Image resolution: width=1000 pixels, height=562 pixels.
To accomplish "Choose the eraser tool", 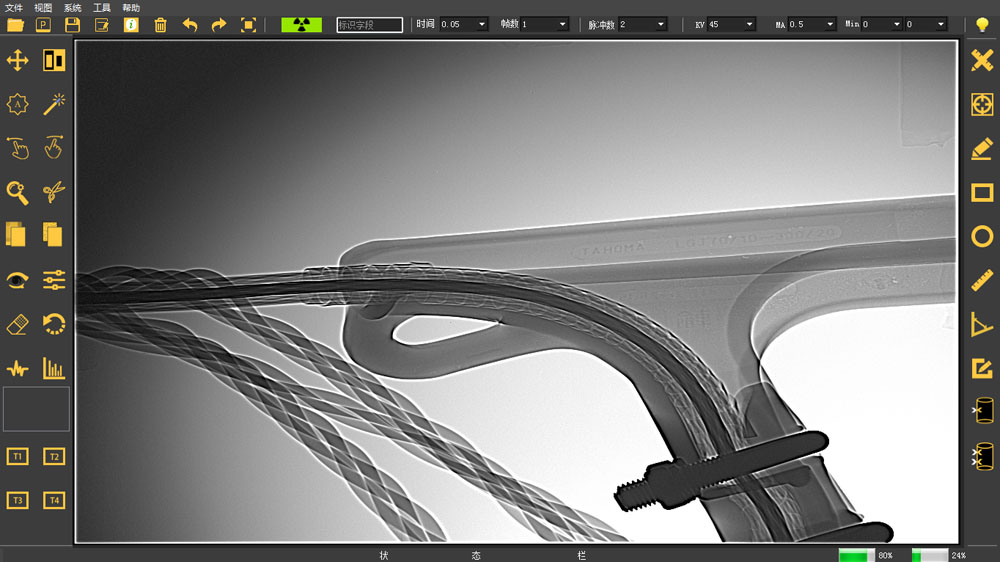I will click(17, 324).
